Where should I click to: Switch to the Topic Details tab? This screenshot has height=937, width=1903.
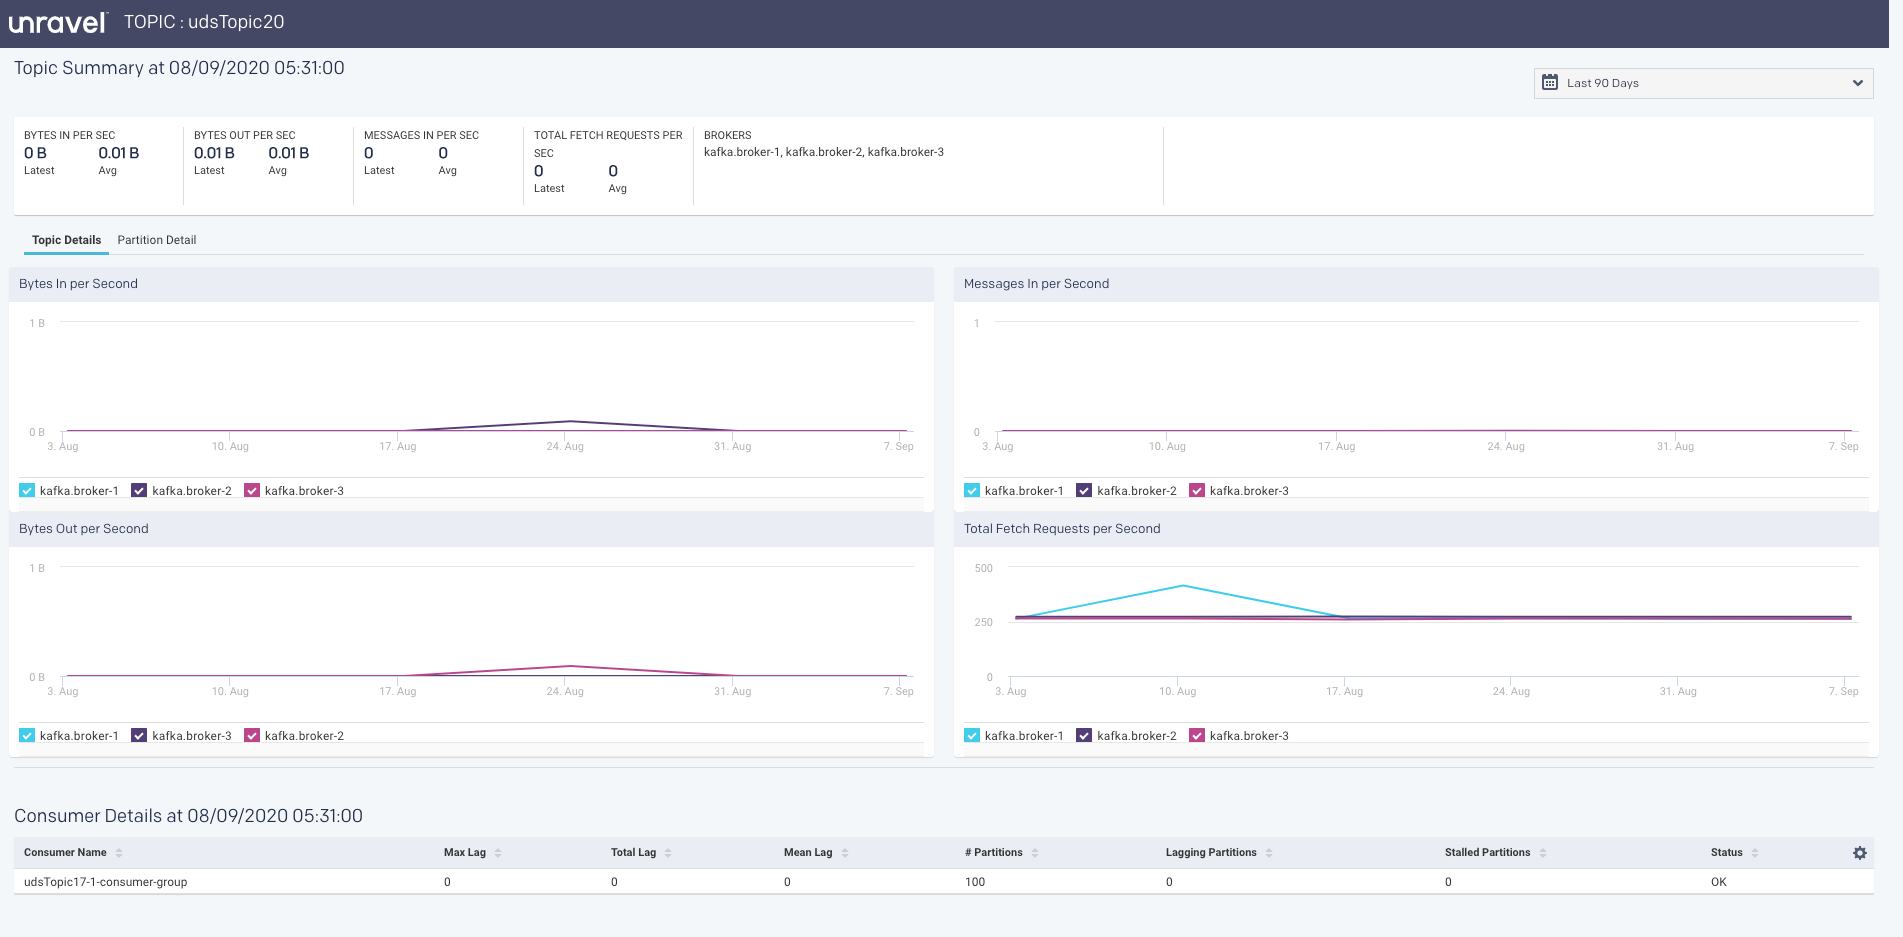point(66,240)
